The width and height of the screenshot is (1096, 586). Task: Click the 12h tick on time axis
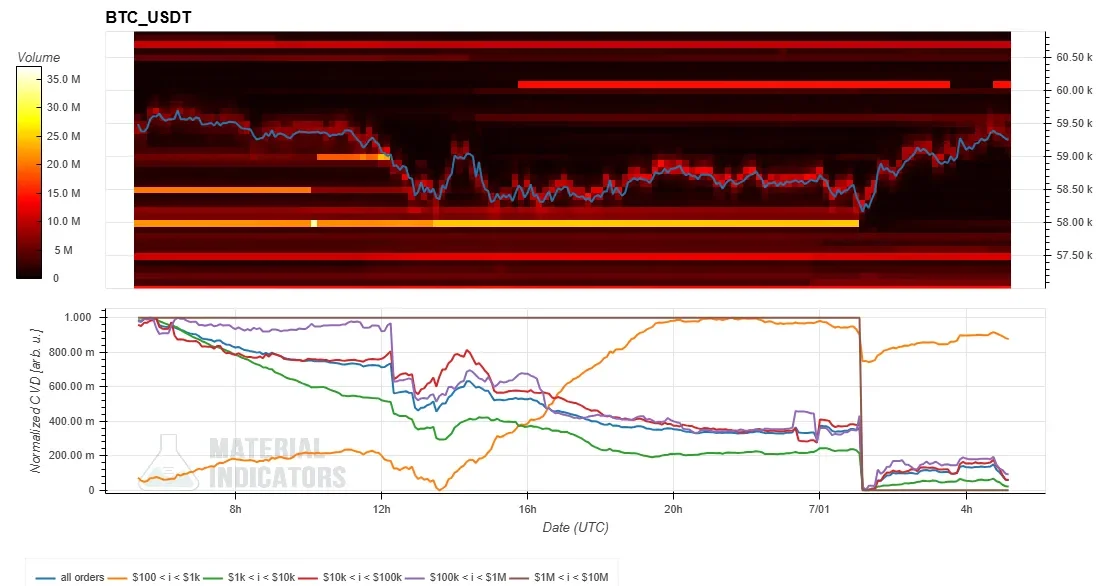382,509
